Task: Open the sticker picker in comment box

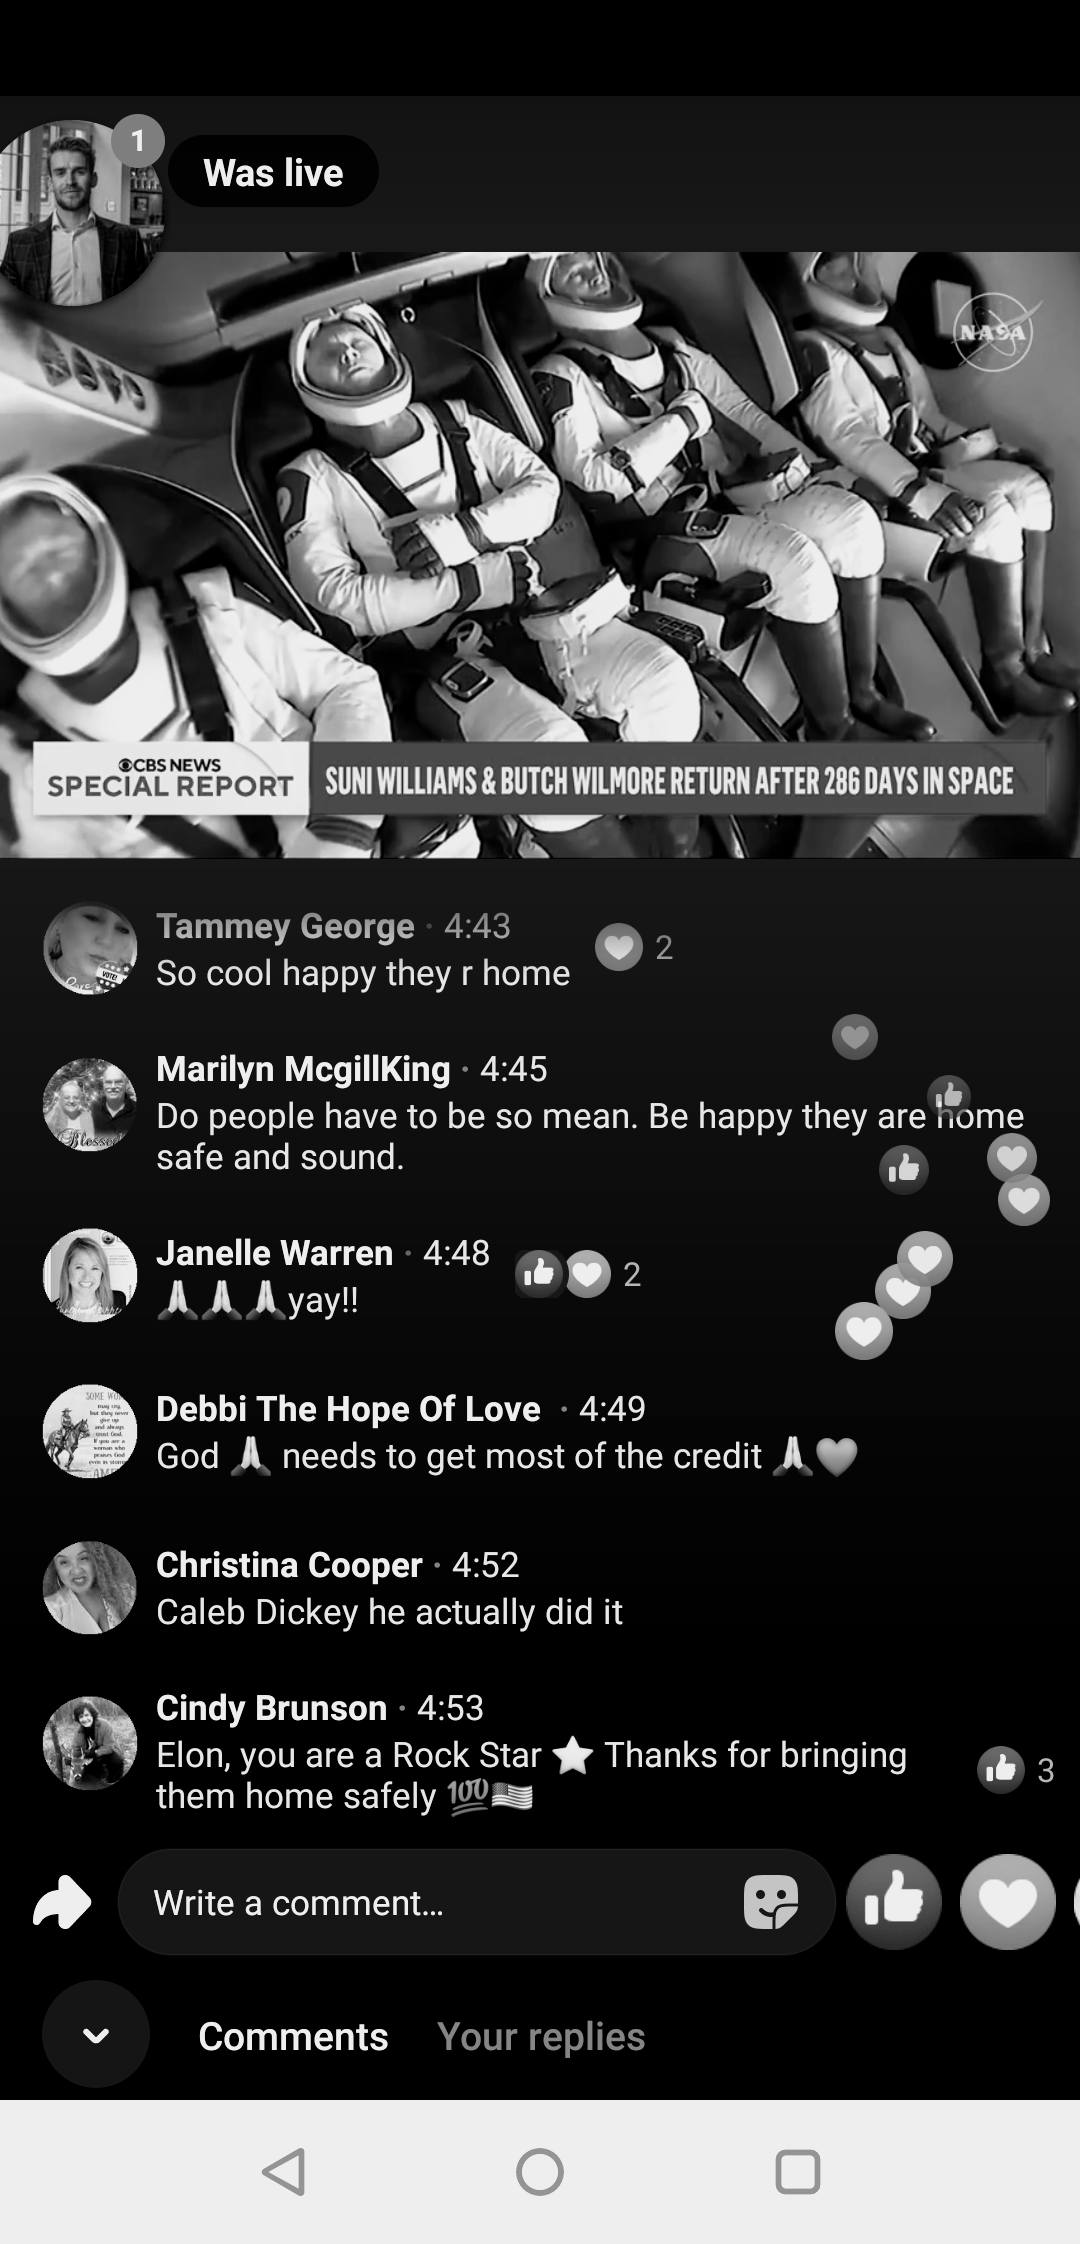Action: (771, 1901)
